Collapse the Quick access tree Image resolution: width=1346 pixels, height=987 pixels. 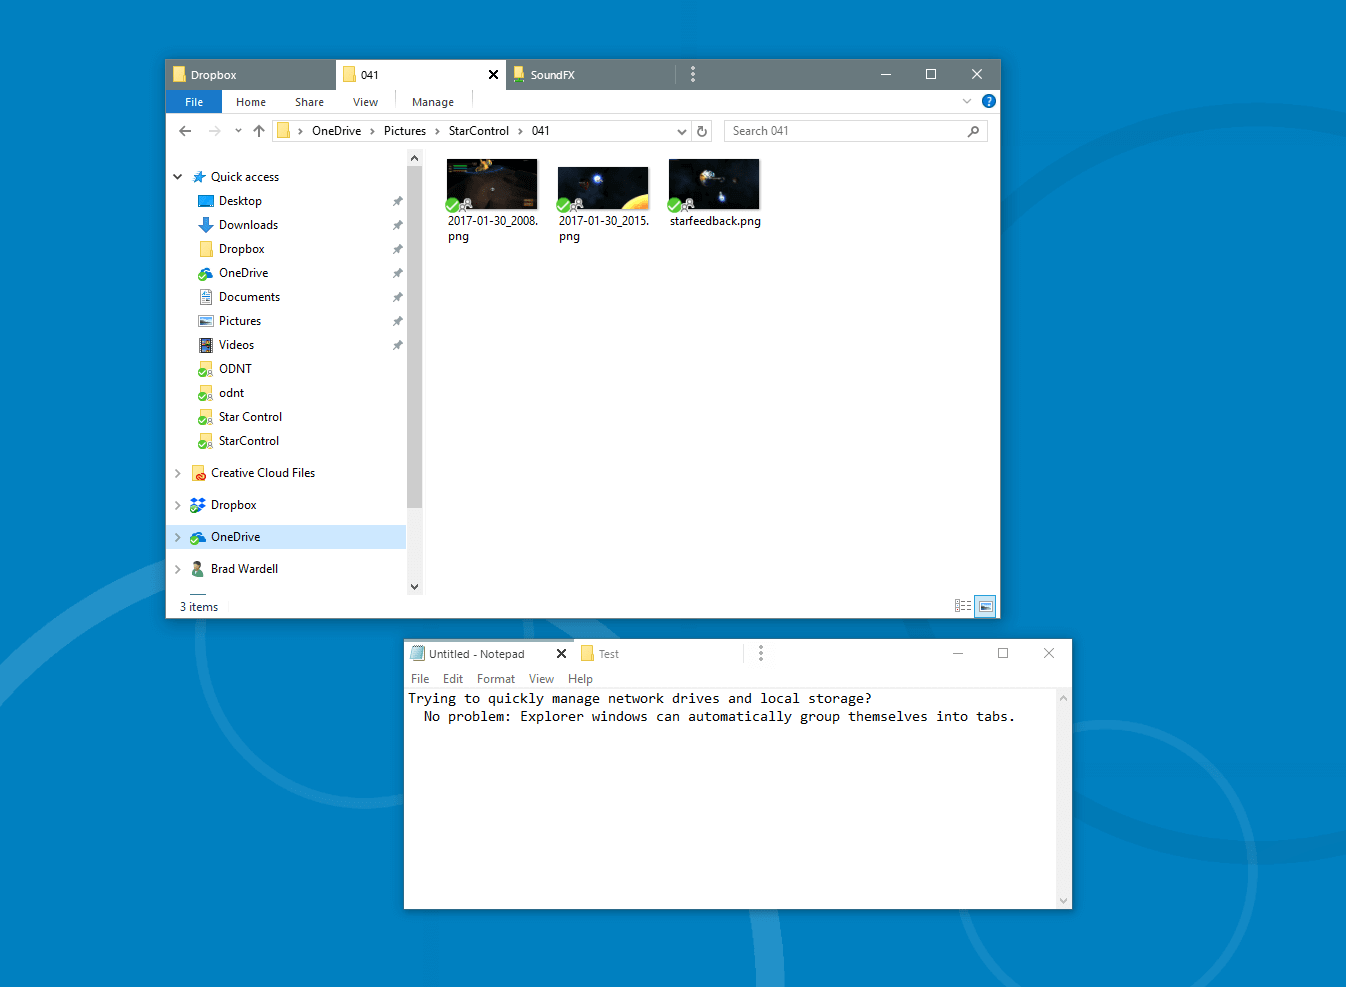point(178,177)
